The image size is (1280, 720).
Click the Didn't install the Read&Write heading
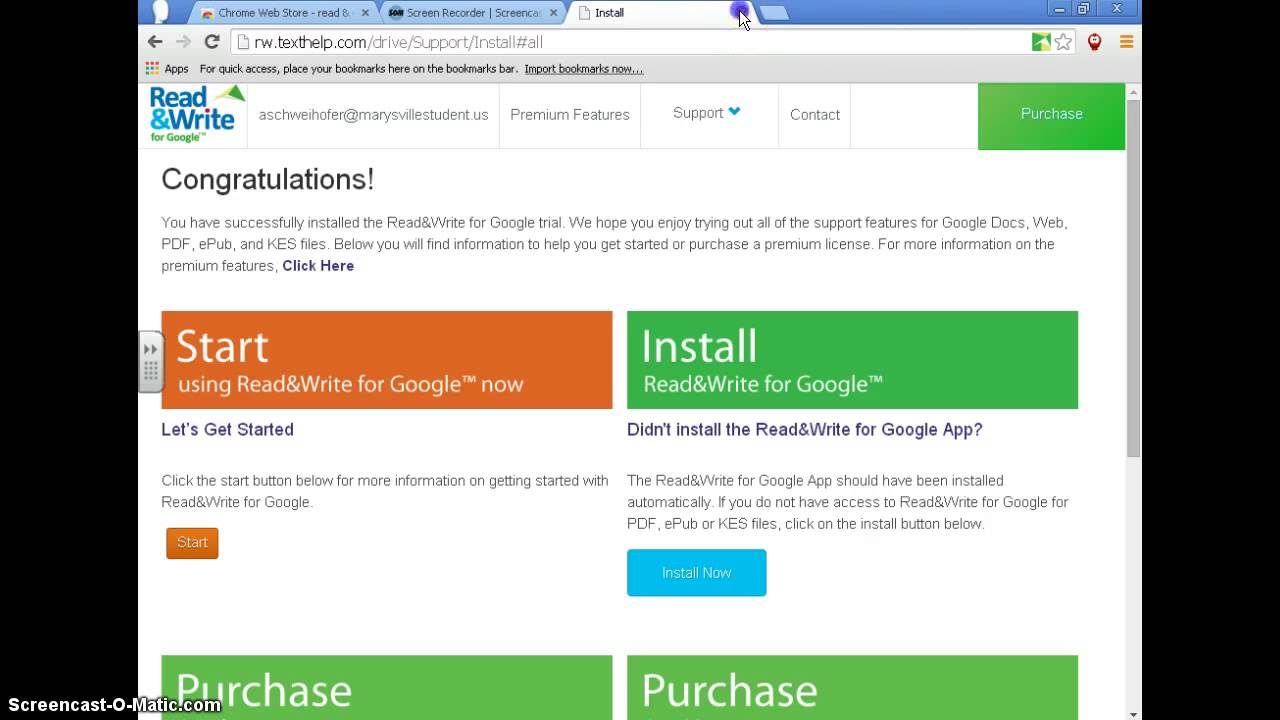[x=805, y=429]
